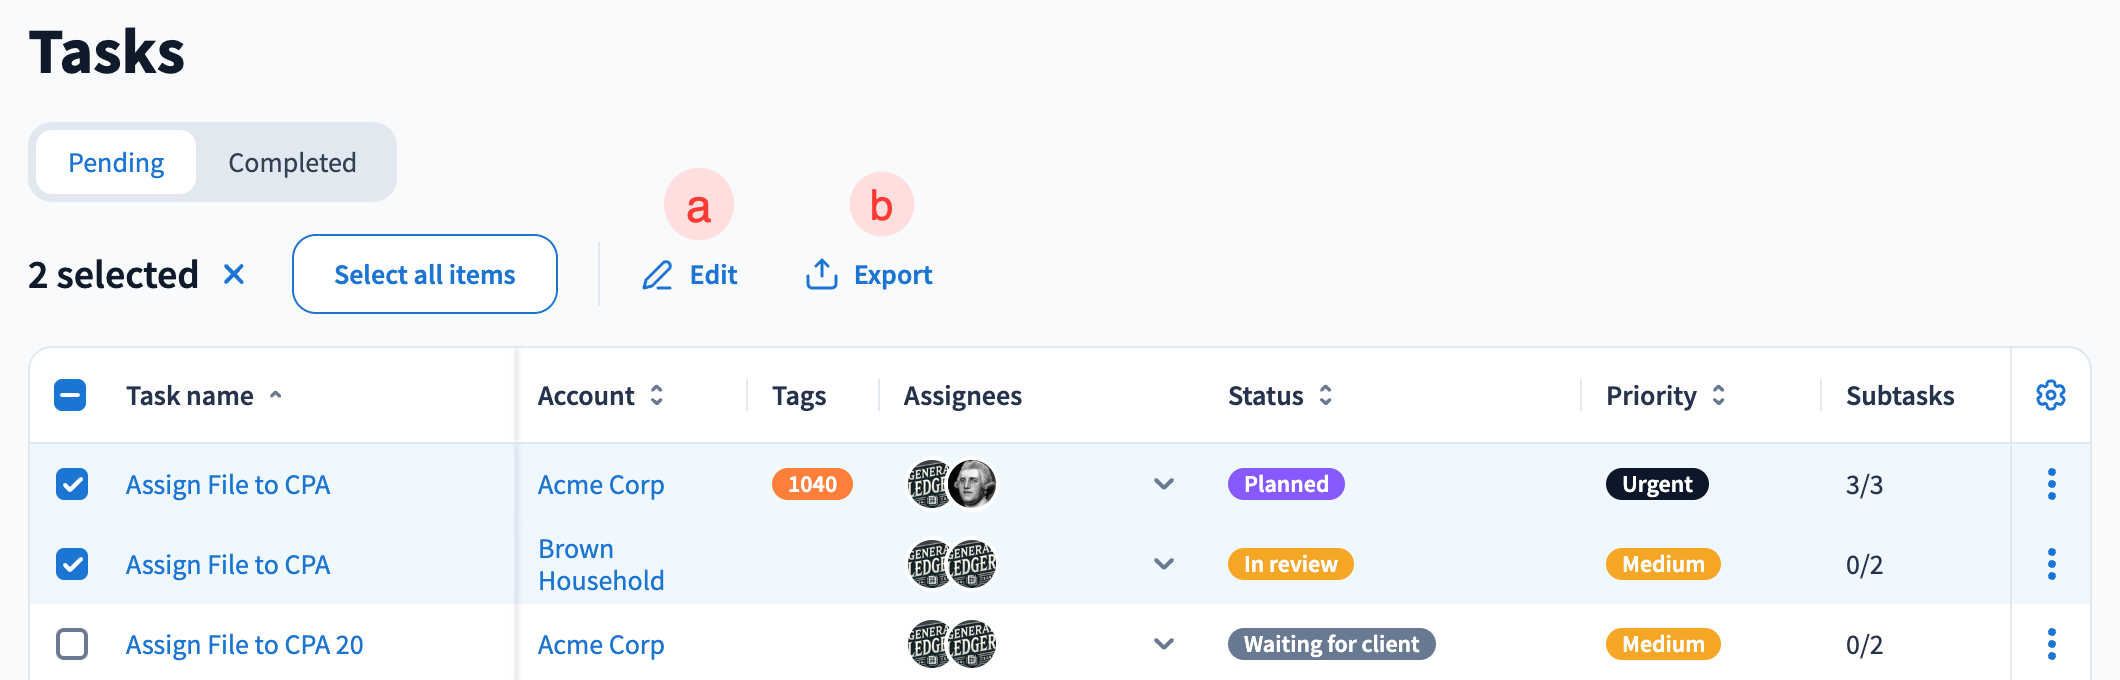Open three-dot menu for Acme Corp Planned task
The width and height of the screenshot is (2120, 680).
click(2051, 484)
